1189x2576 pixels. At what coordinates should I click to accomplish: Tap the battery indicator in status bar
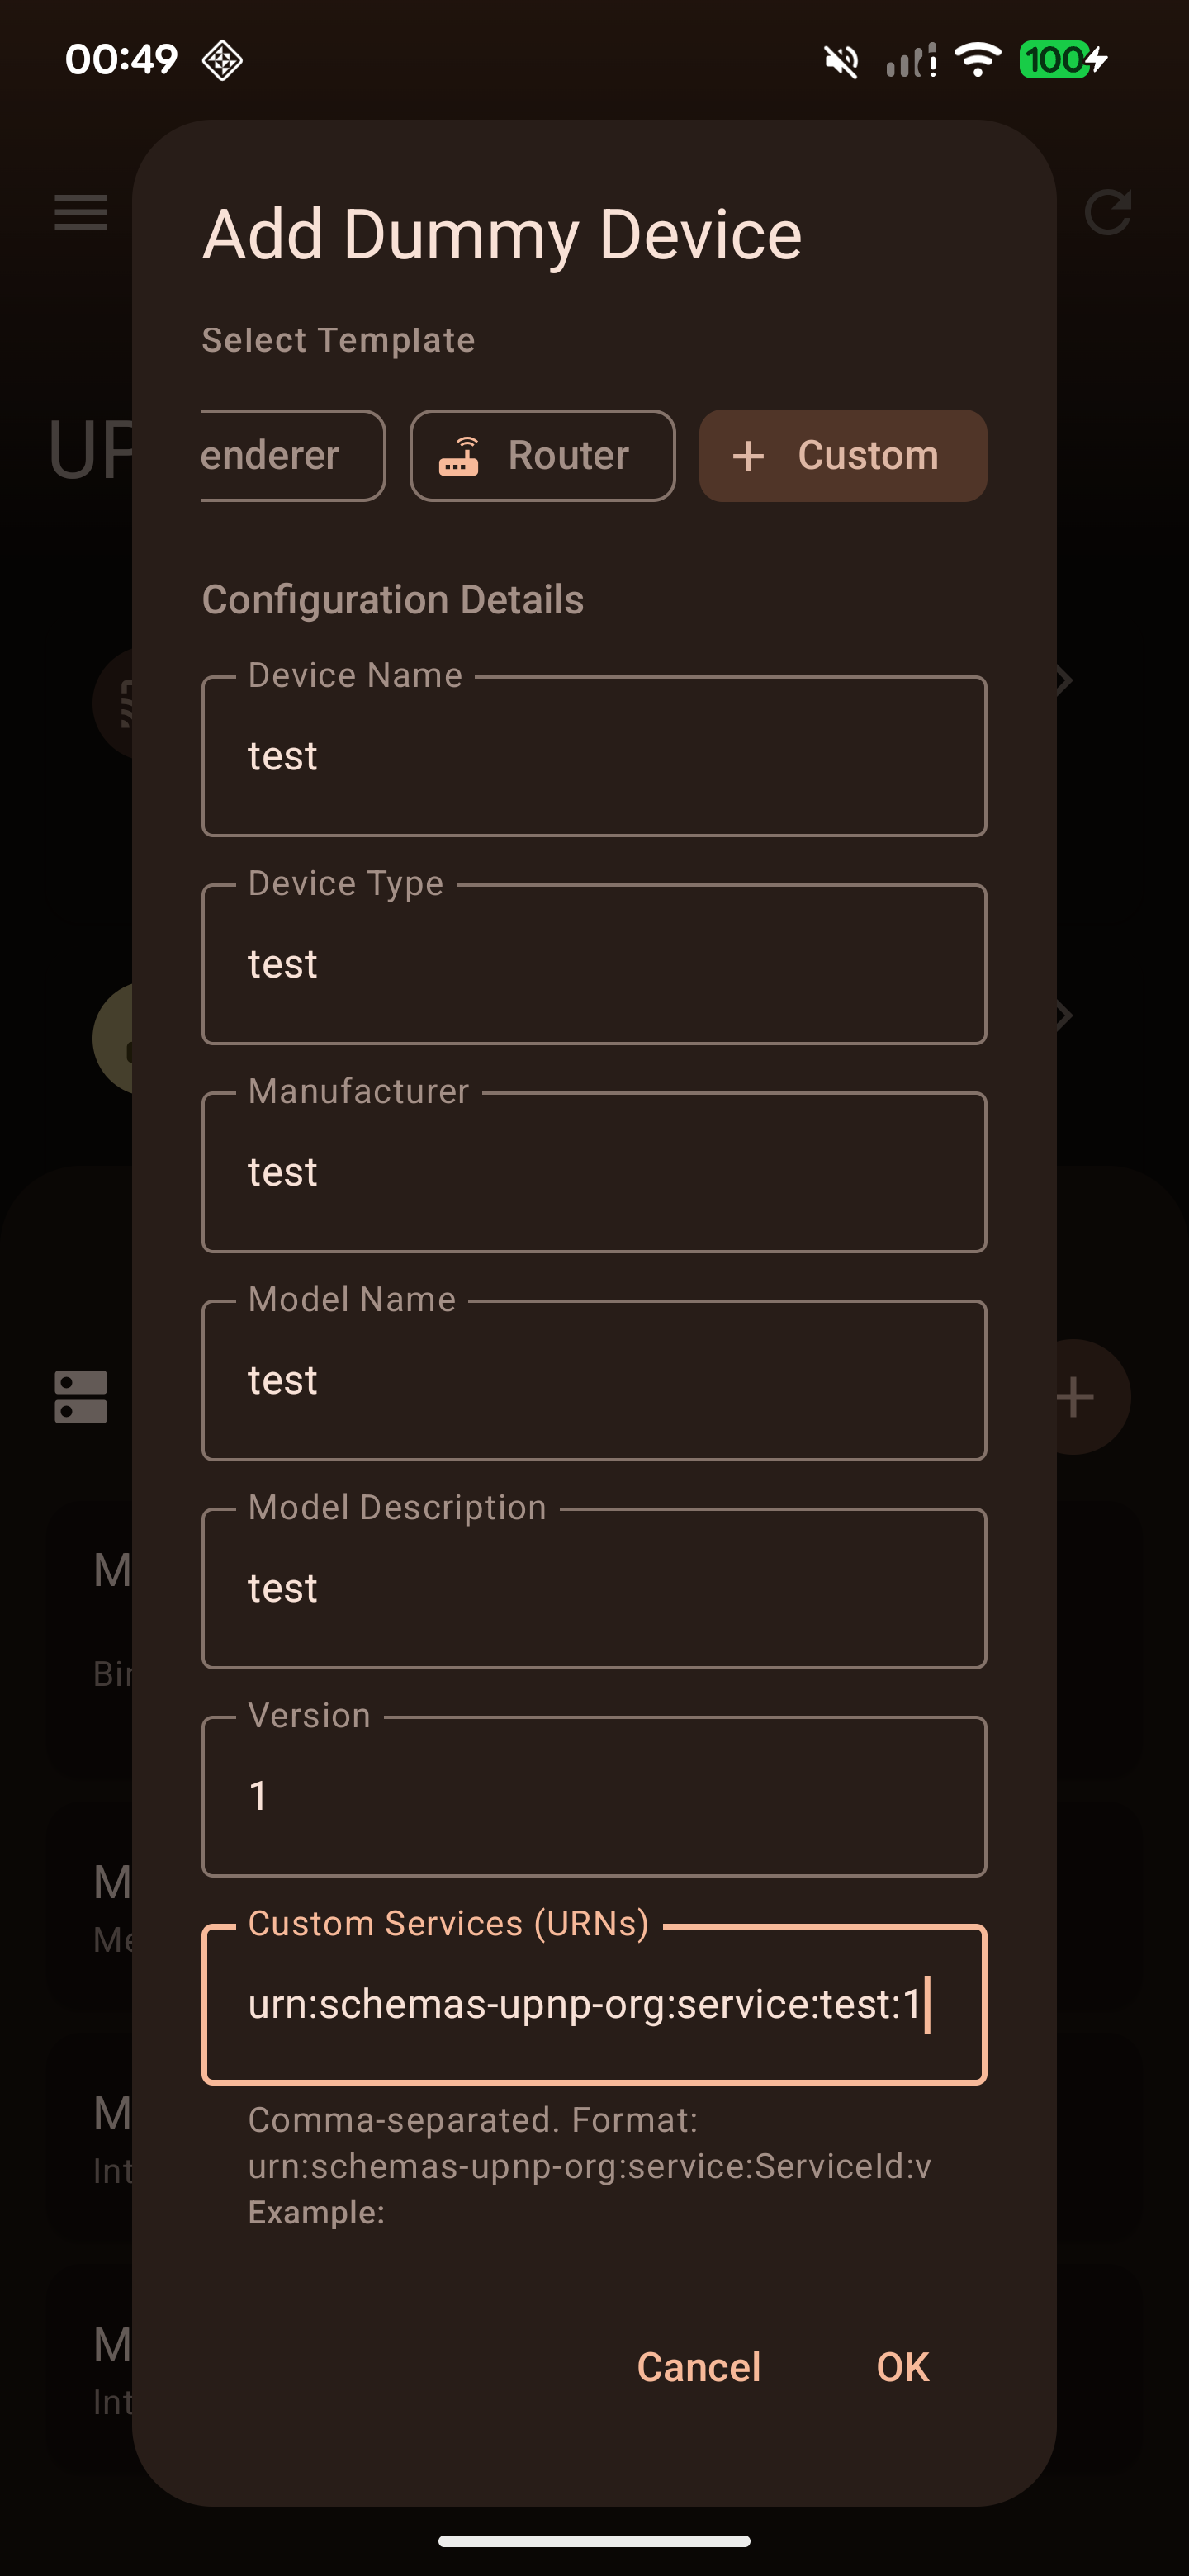pos(1062,60)
